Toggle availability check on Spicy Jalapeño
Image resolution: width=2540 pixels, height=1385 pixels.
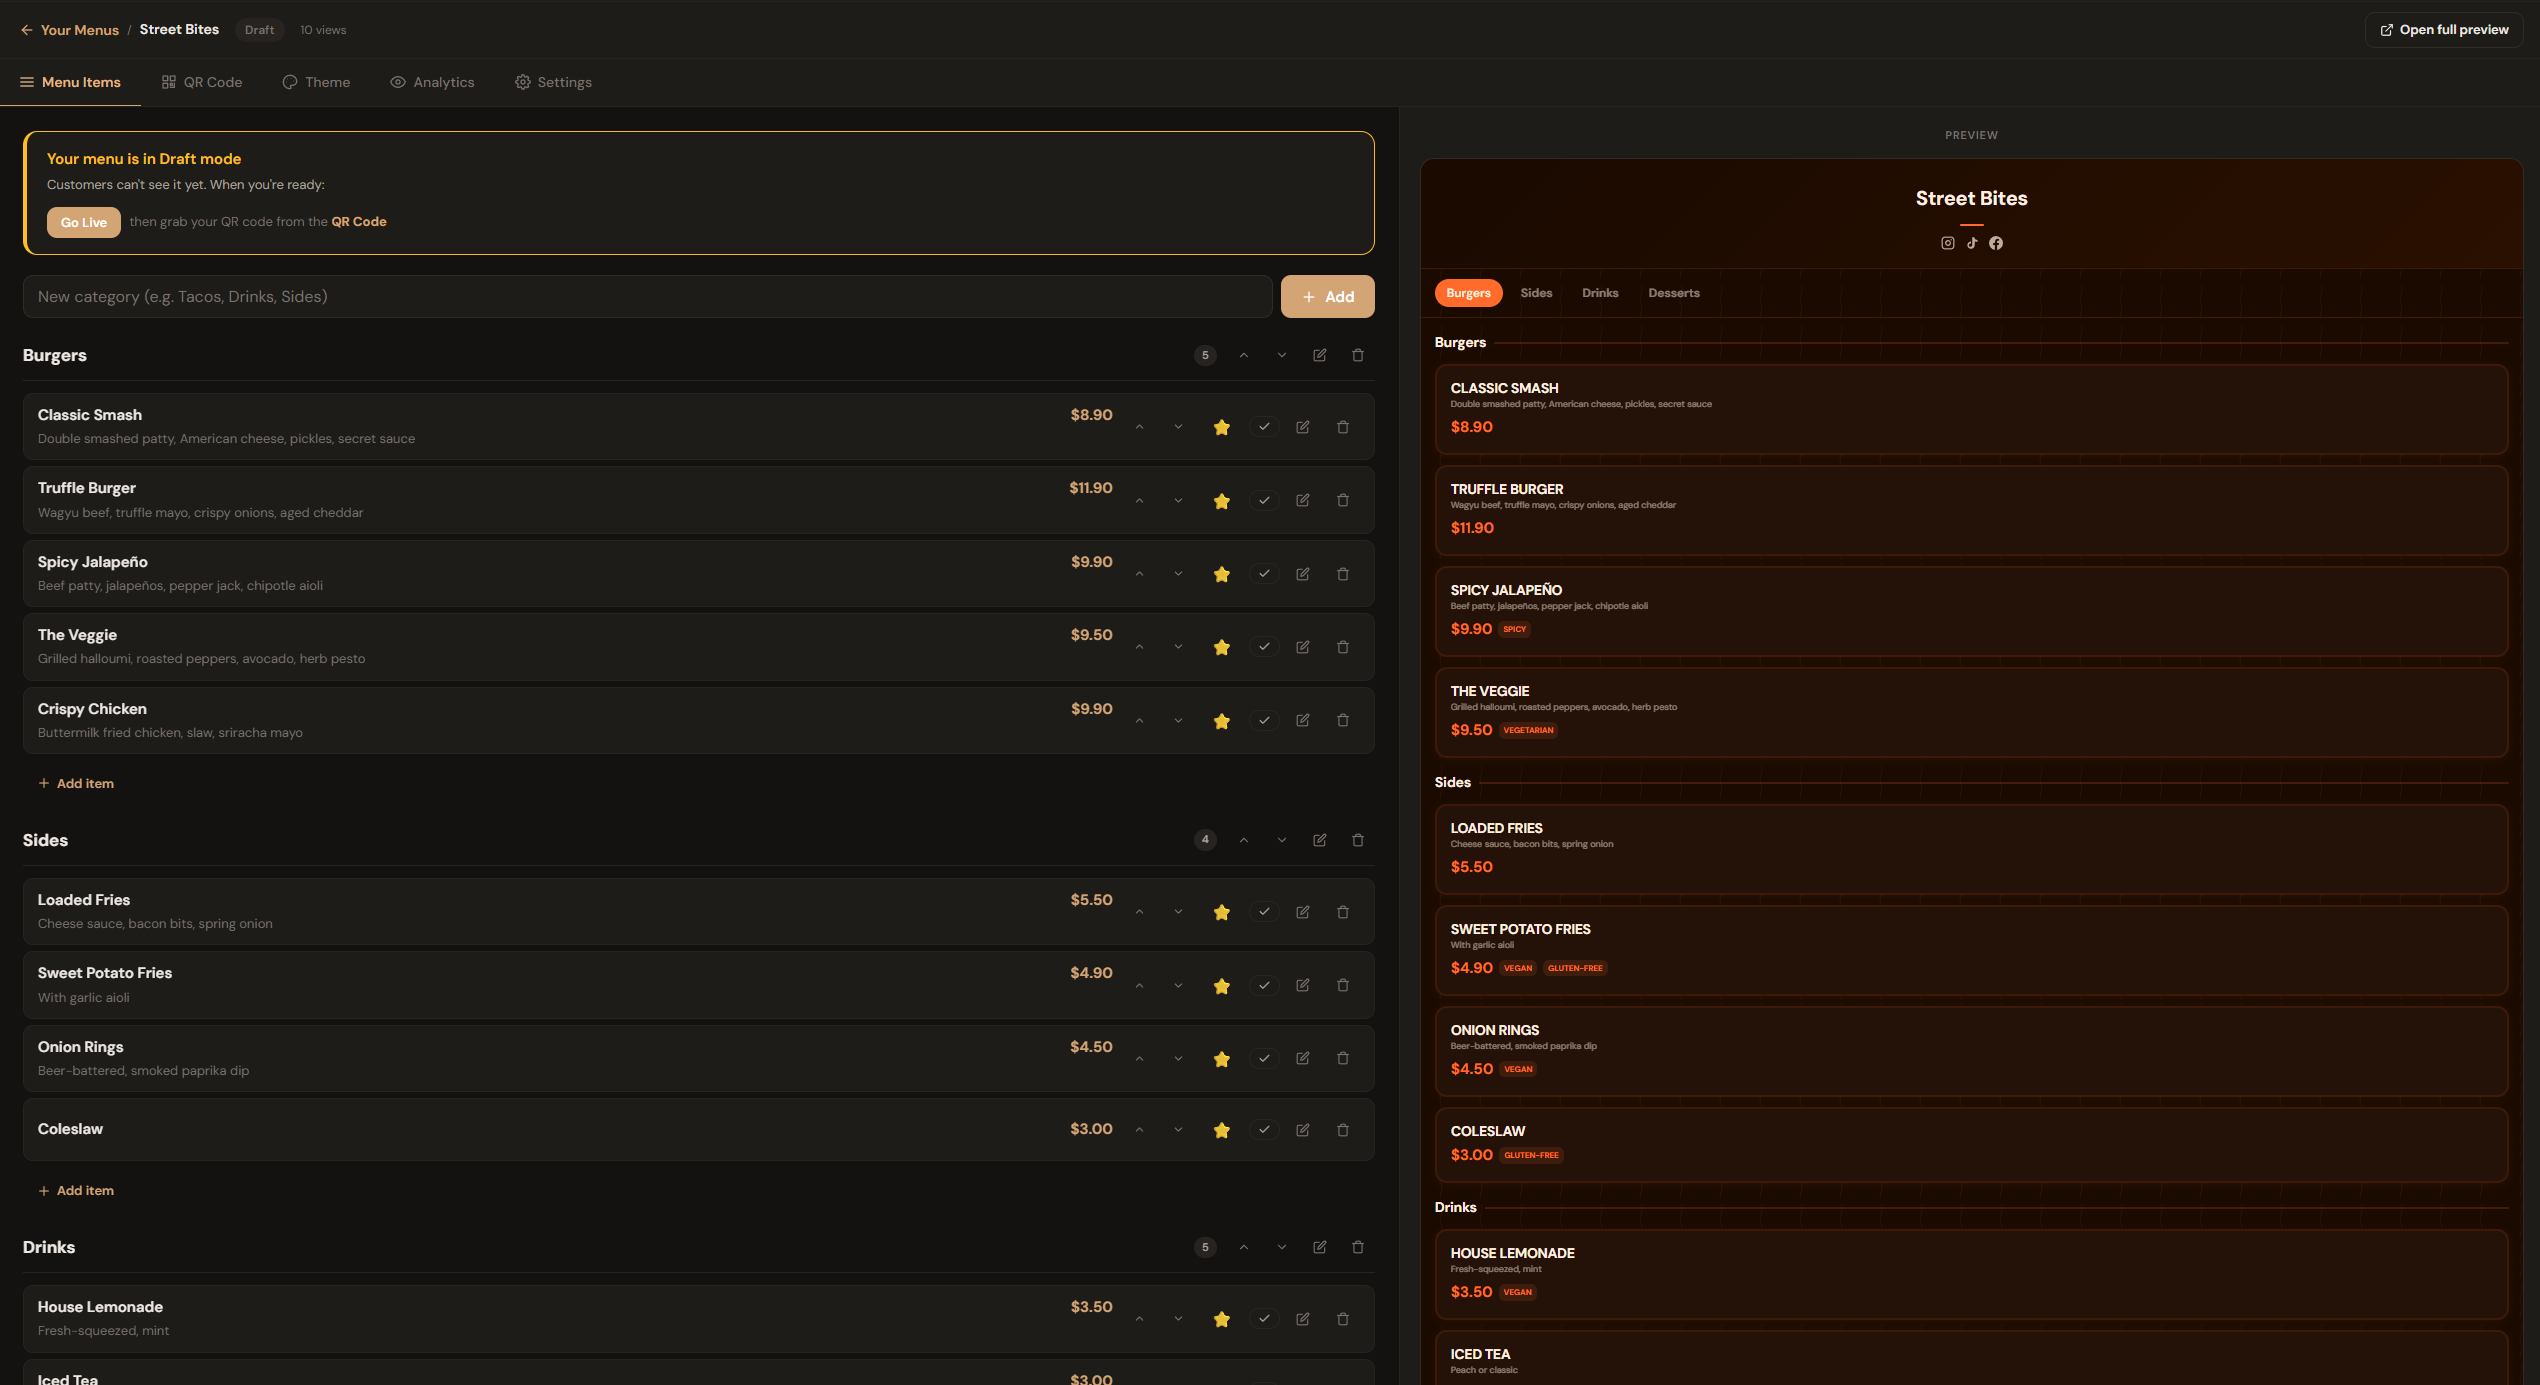pyautogui.click(x=1264, y=574)
